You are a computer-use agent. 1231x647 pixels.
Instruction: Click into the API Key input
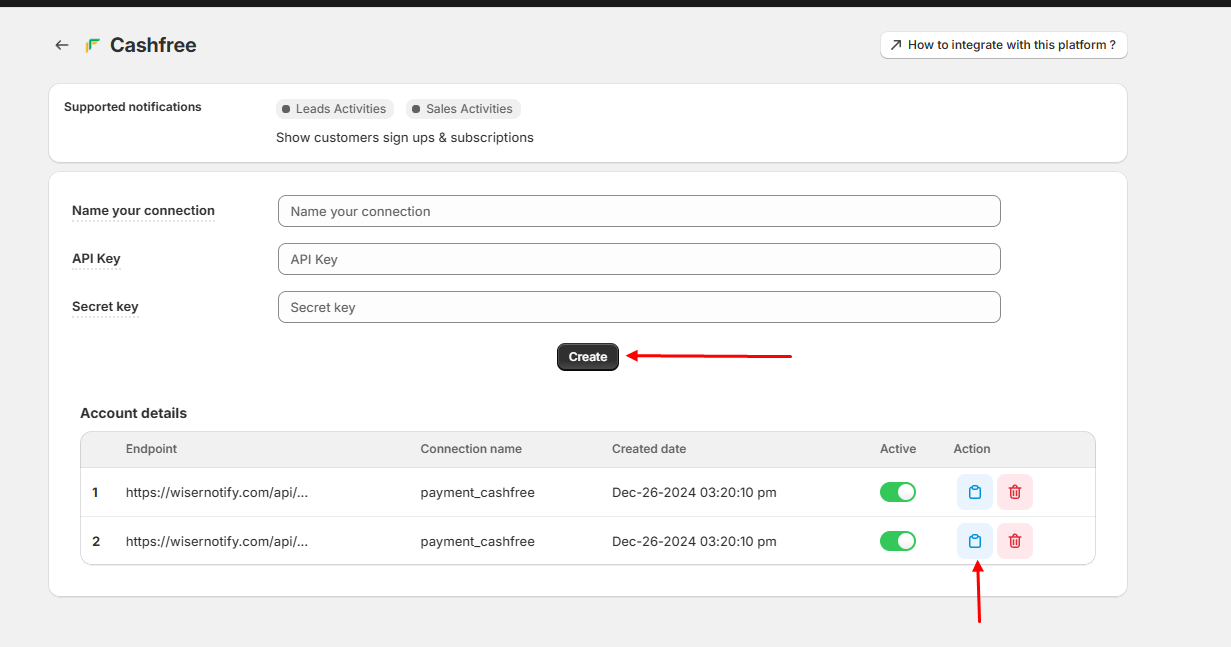[639, 259]
